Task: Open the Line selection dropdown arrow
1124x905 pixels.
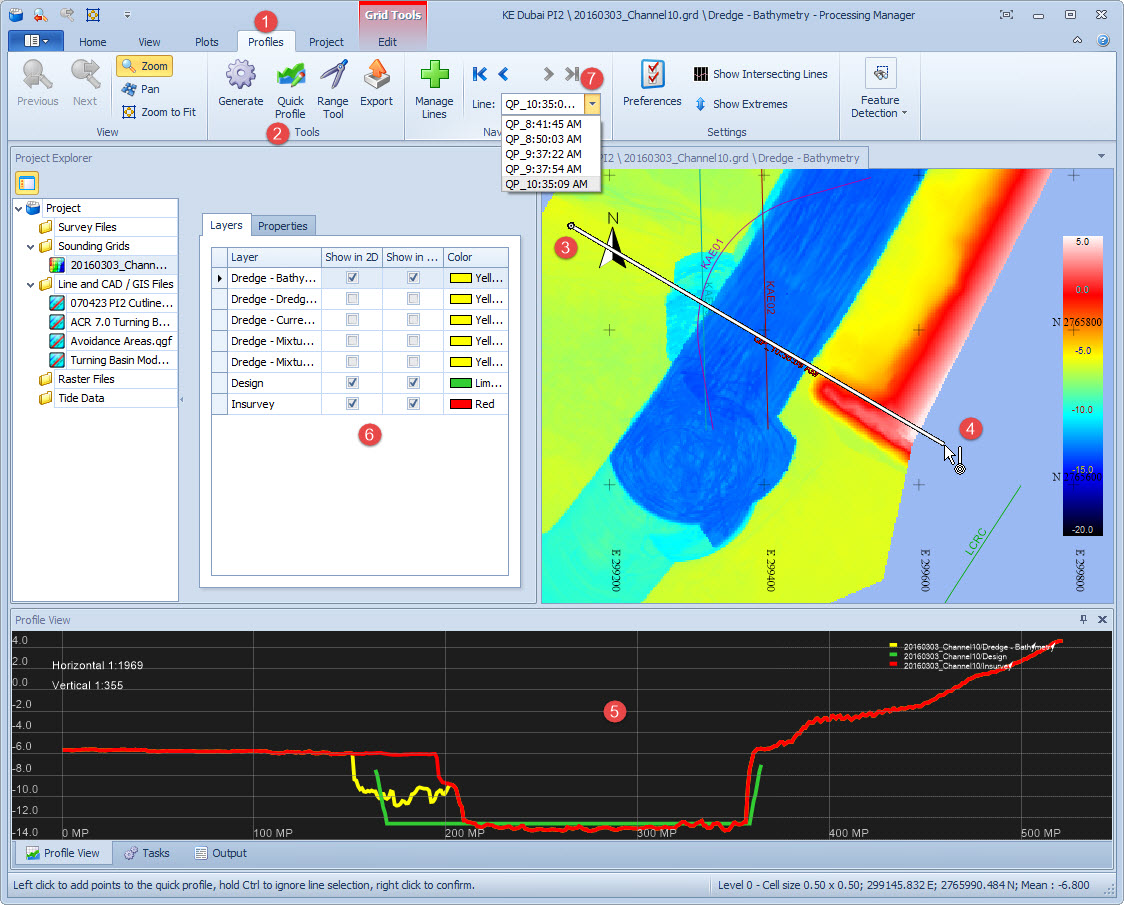Action: pyautogui.click(x=593, y=104)
